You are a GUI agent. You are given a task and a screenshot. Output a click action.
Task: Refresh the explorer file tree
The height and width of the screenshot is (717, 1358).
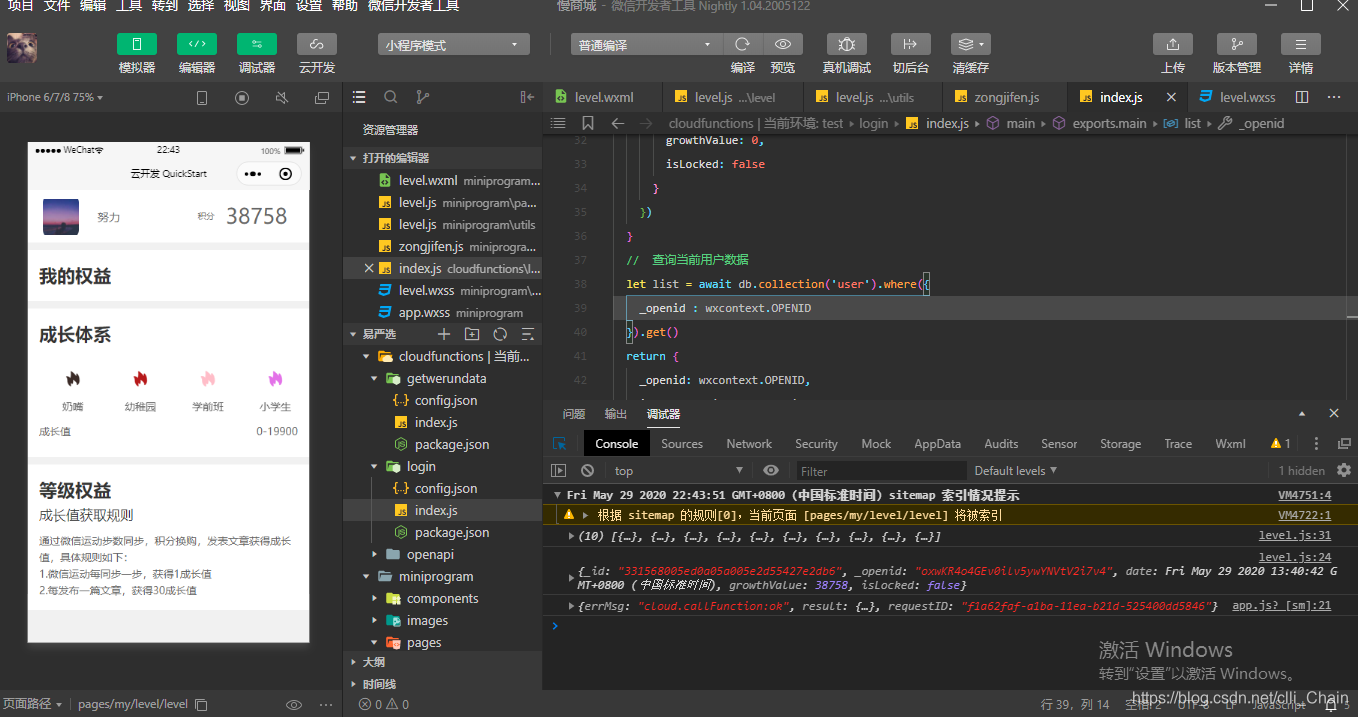coord(500,334)
